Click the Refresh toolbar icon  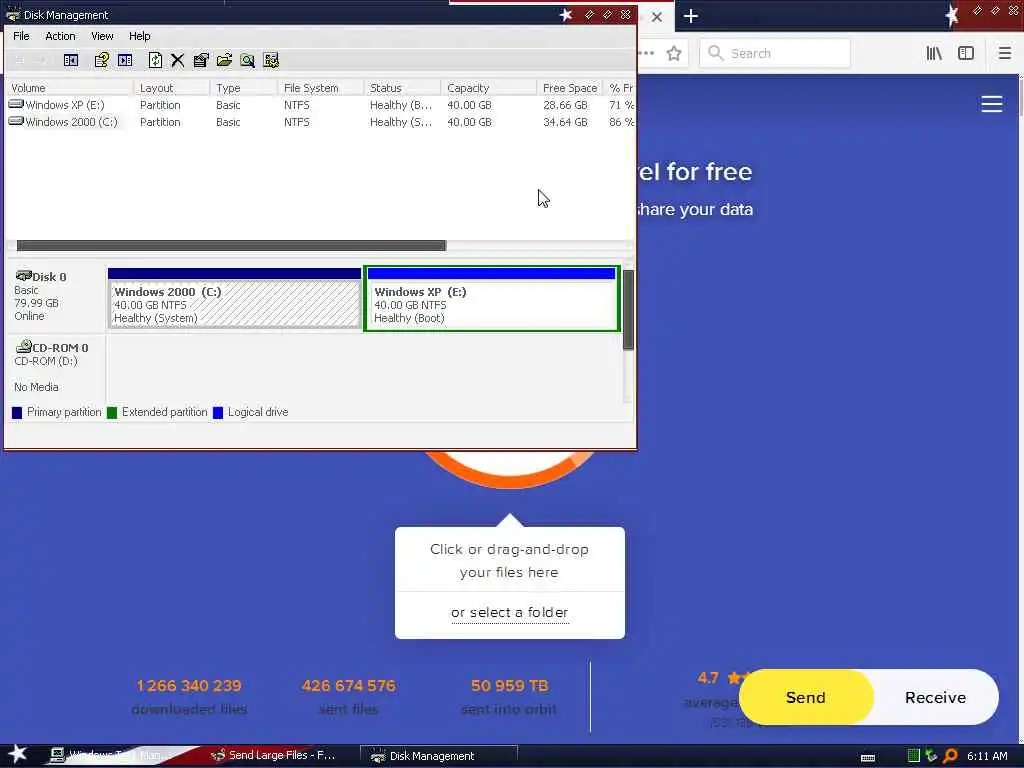[155, 60]
